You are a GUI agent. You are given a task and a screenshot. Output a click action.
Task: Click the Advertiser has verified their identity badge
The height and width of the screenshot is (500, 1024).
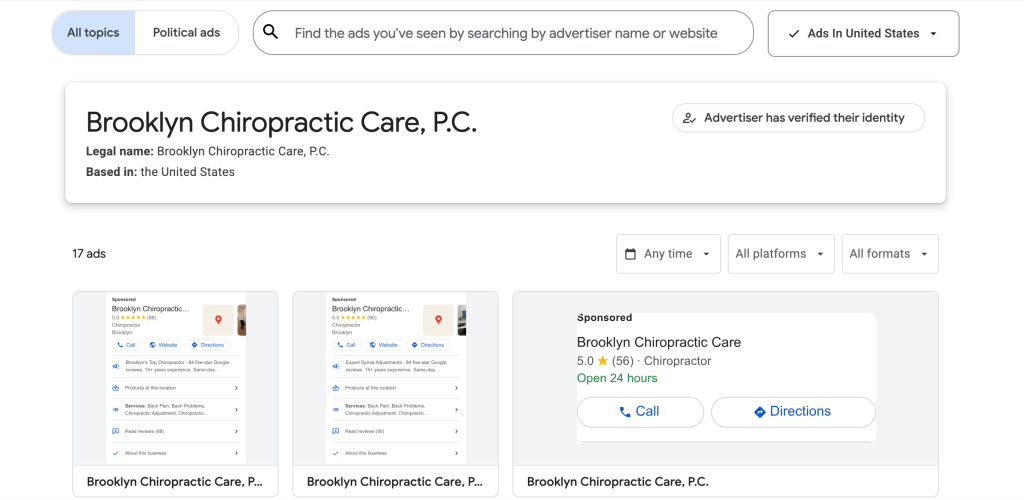coord(798,118)
